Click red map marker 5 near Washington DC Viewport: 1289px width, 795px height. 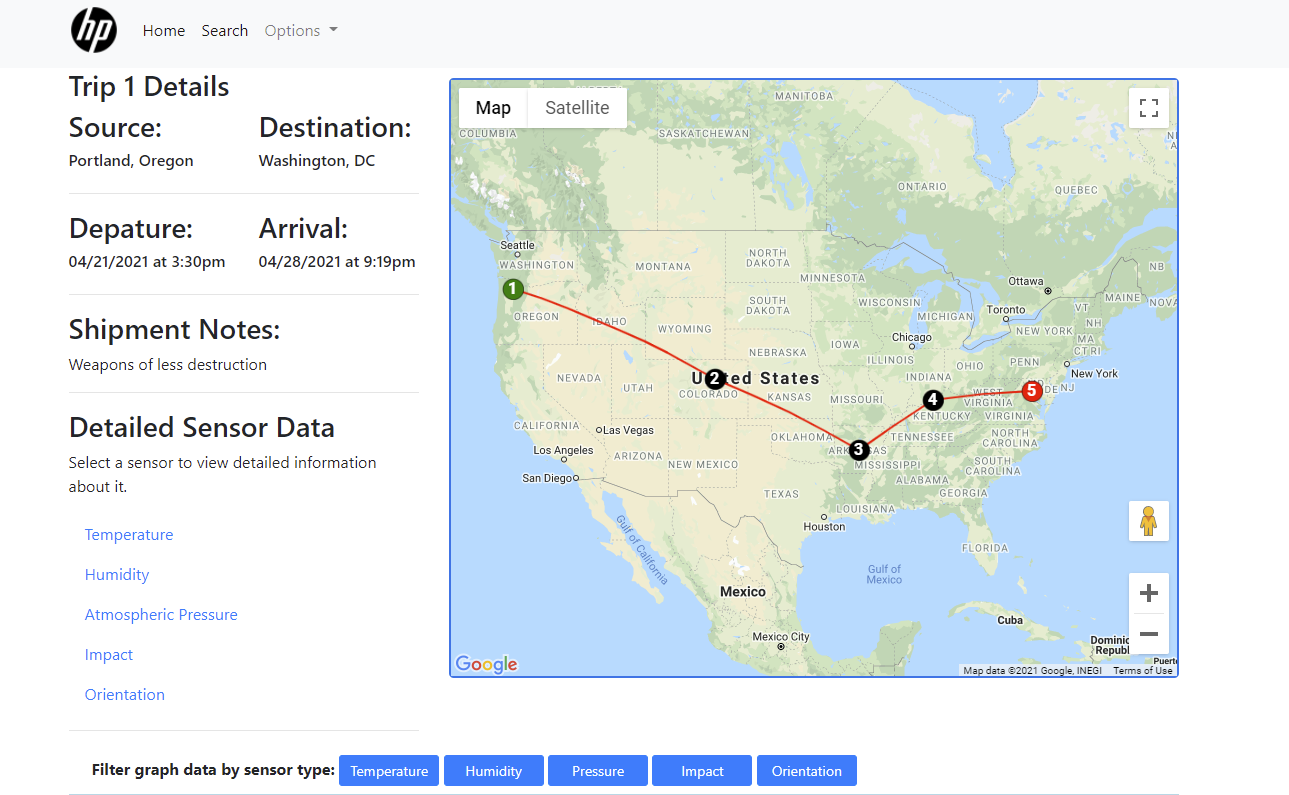(x=1031, y=391)
